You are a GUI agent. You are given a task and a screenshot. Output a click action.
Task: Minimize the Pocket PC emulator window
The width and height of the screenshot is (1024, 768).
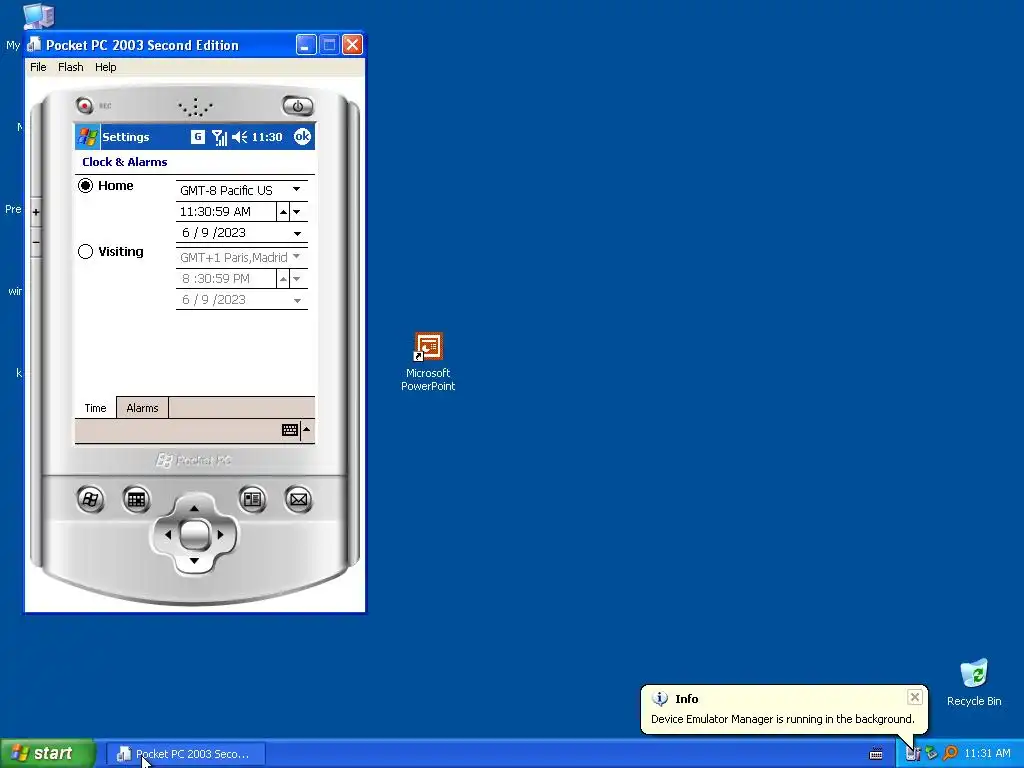pyautogui.click(x=306, y=44)
